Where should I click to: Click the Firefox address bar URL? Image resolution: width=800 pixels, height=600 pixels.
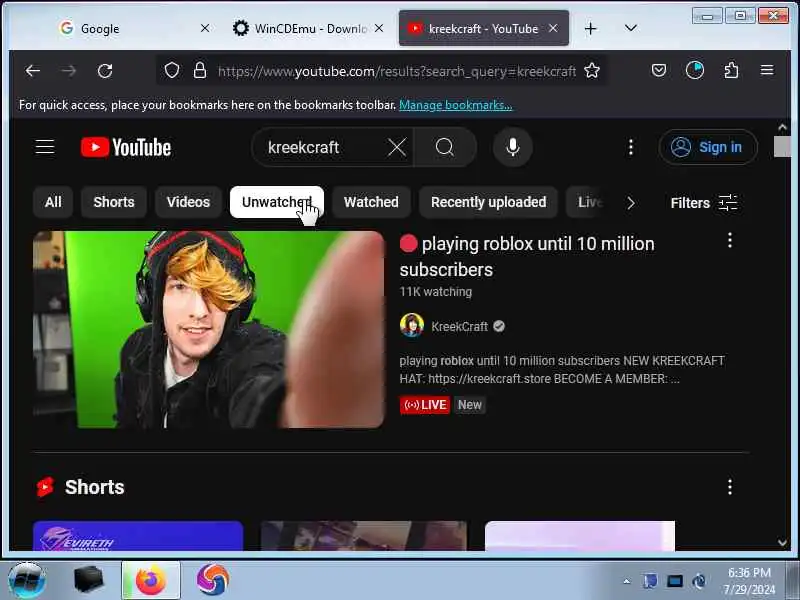[396, 71]
